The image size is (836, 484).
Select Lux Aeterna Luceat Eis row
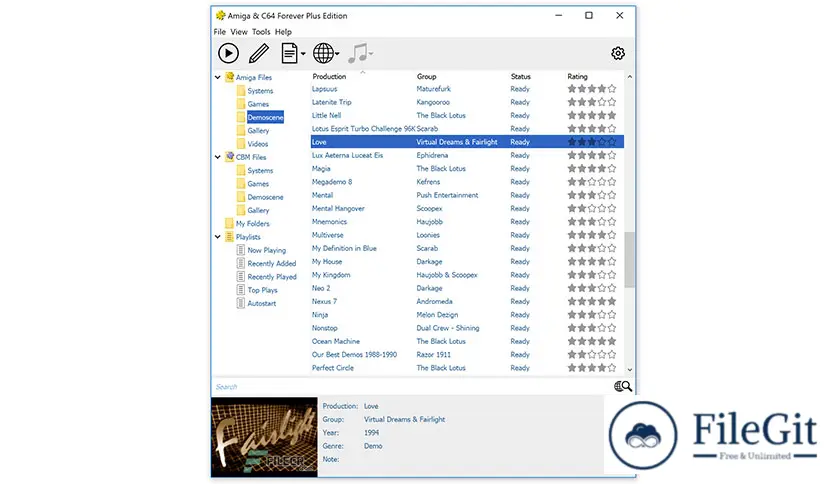tap(467, 155)
